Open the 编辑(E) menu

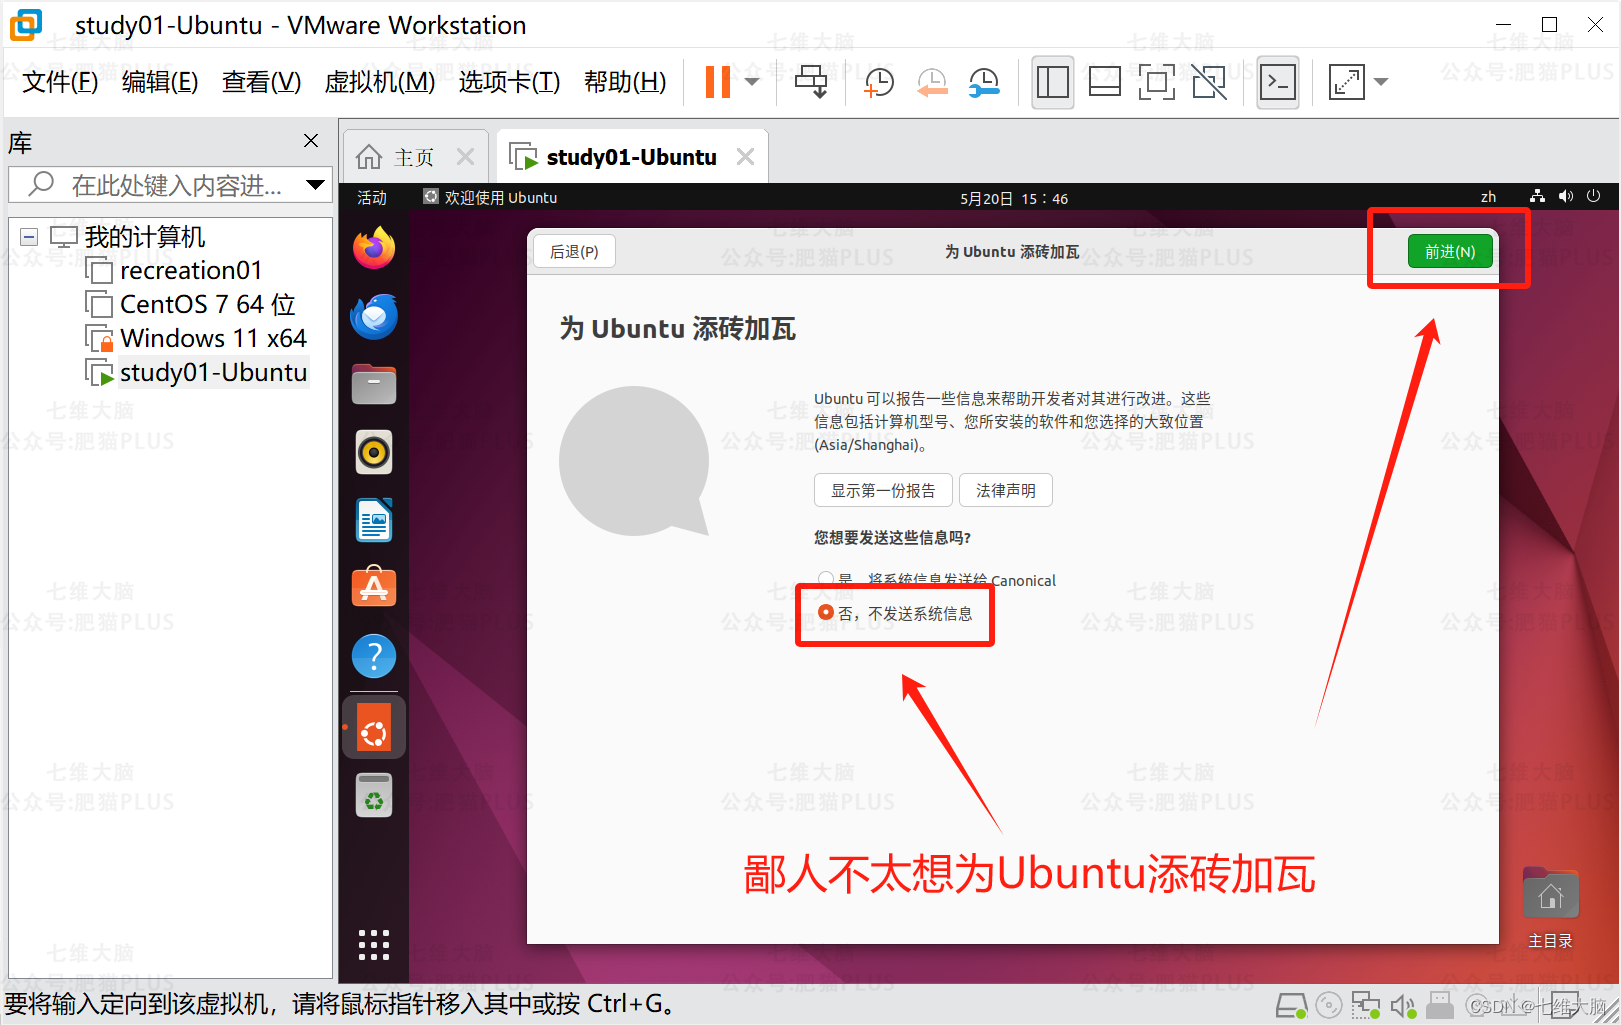click(160, 82)
